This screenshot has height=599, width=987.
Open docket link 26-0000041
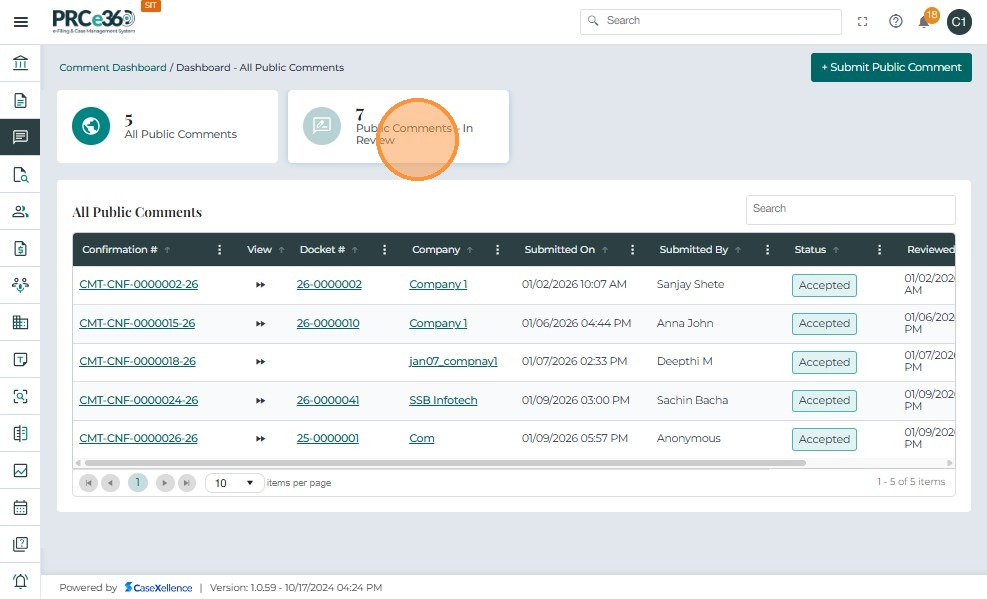click(x=328, y=400)
